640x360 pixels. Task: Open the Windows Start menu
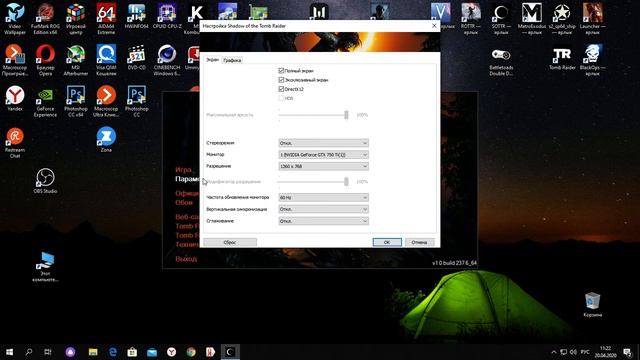click(x=9, y=352)
